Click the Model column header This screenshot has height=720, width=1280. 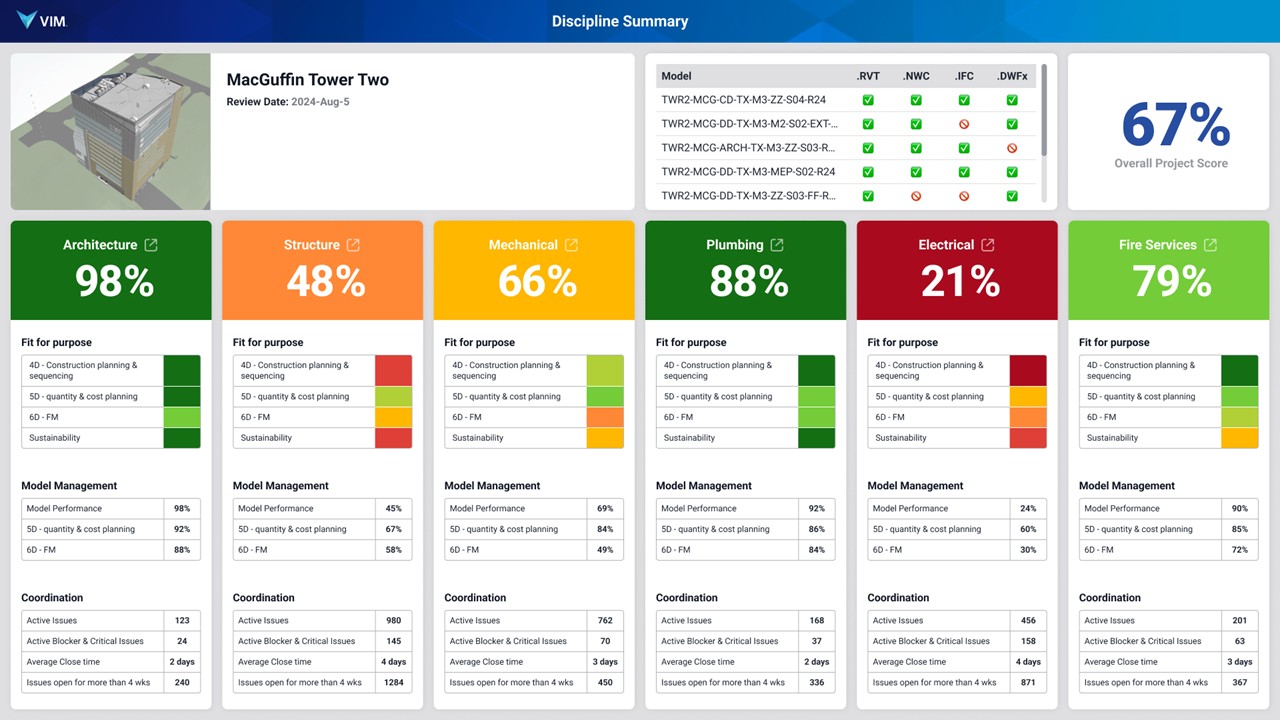click(x=677, y=76)
